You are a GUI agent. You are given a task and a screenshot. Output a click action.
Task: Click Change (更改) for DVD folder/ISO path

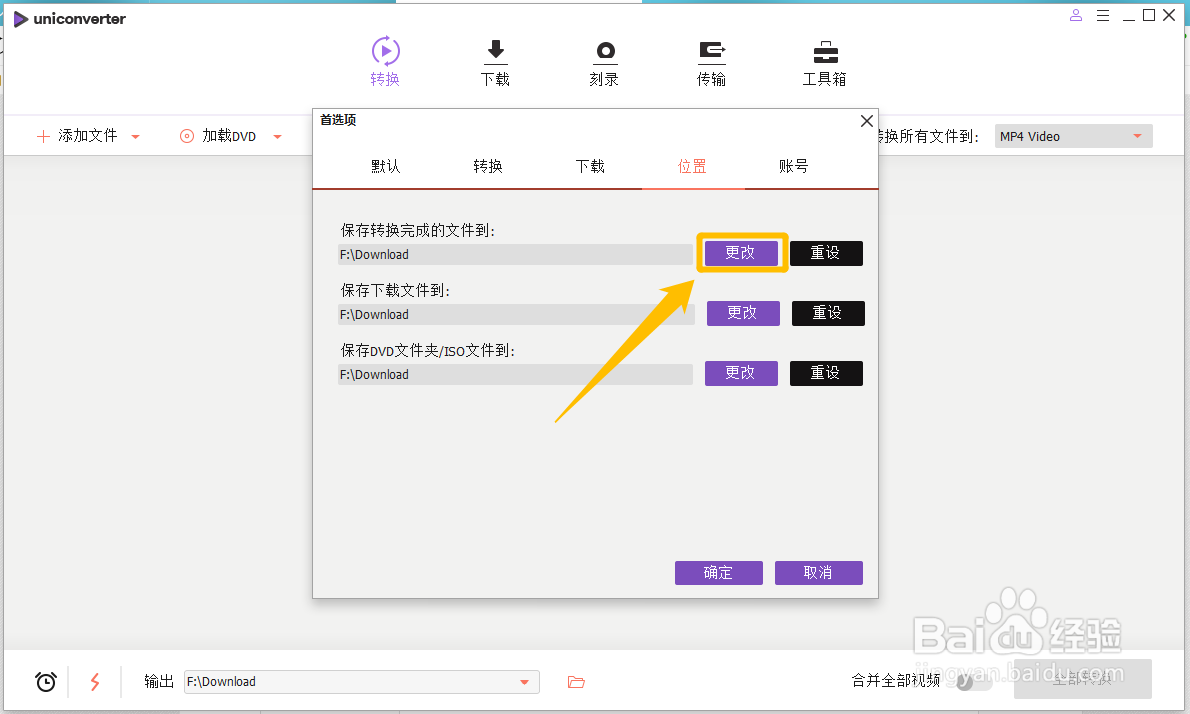tap(741, 373)
